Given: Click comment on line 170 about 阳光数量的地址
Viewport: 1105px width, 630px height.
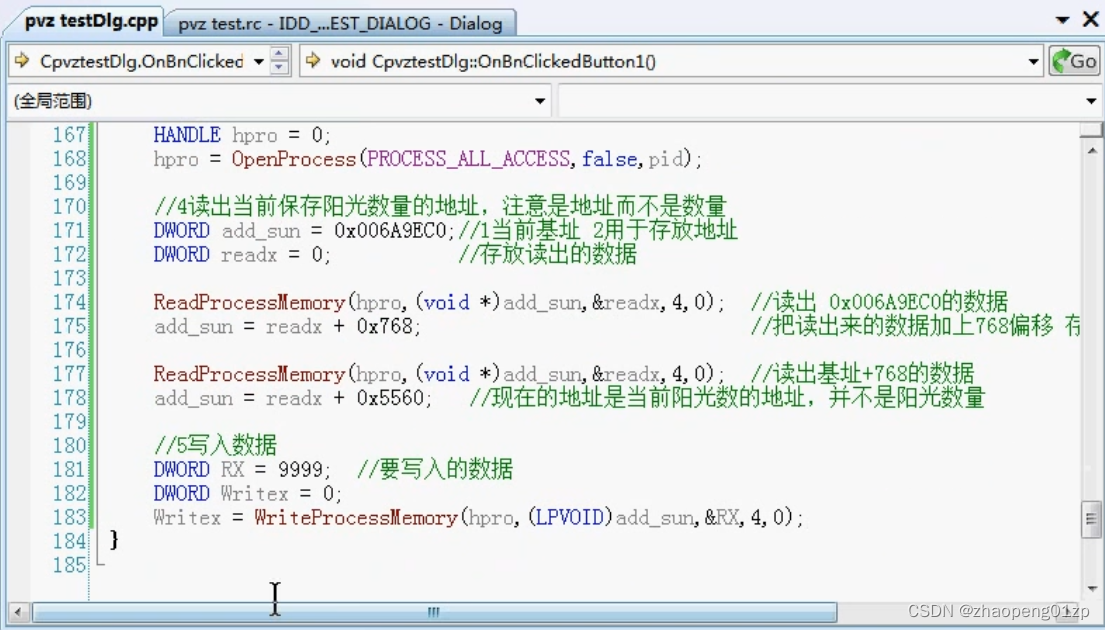Looking at the screenshot, I should click(440, 206).
